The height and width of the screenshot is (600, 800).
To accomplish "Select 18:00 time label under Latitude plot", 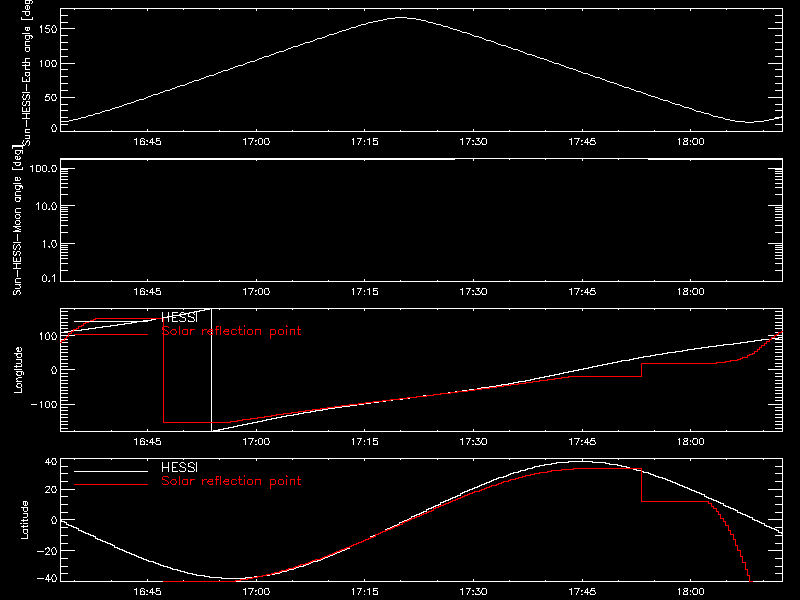I will point(691,592).
